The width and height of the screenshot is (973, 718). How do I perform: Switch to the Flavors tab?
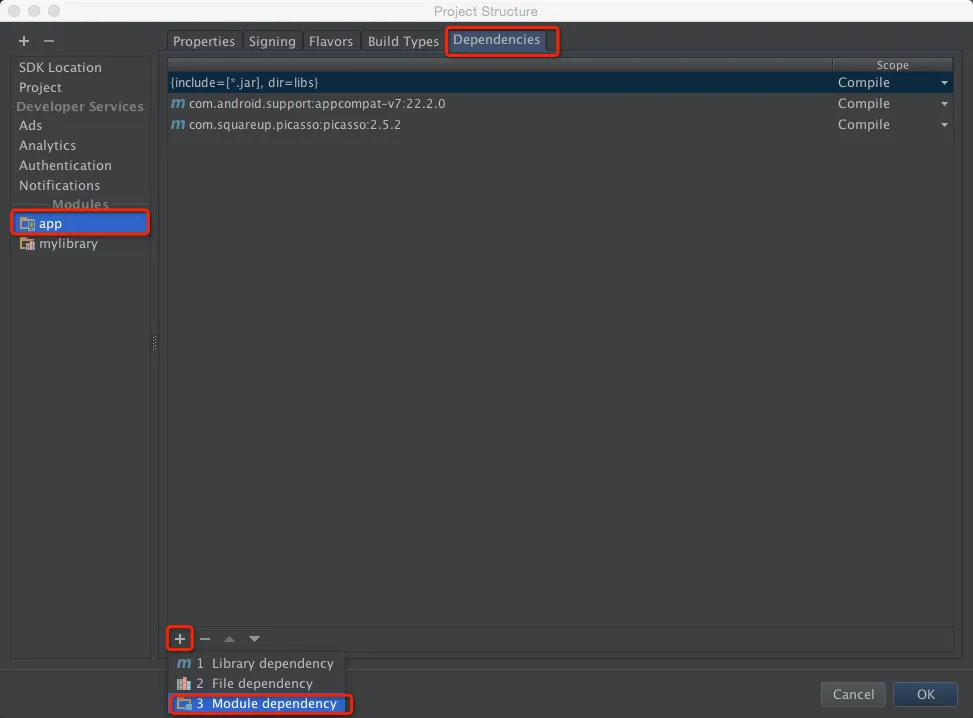[331, 41]
